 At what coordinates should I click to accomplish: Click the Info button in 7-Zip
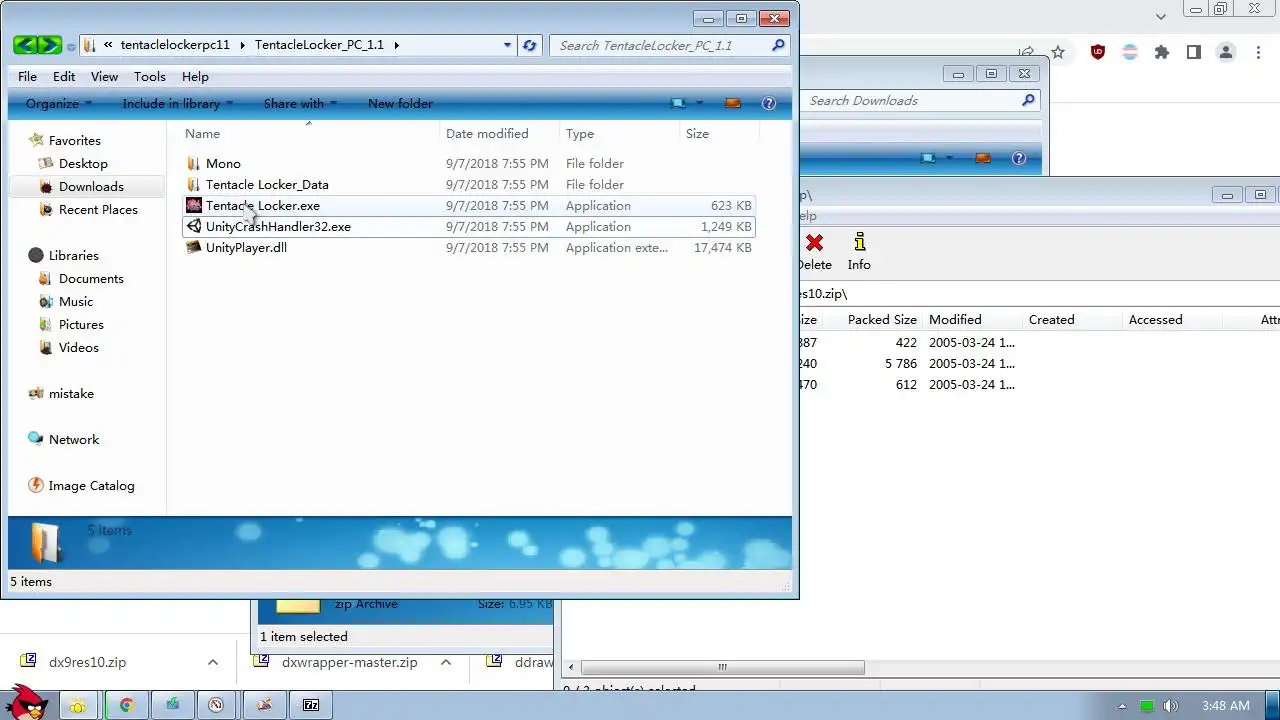859,251
